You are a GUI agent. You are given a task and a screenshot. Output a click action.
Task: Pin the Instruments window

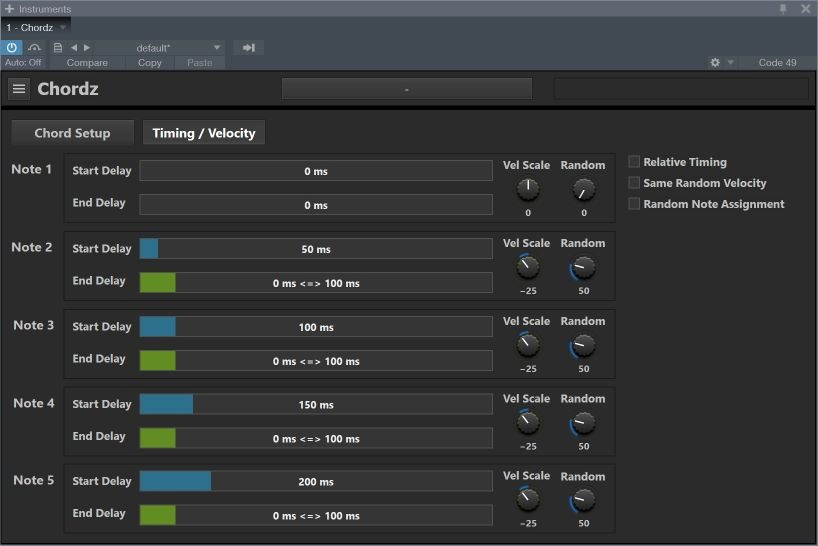tap(783, 9)
